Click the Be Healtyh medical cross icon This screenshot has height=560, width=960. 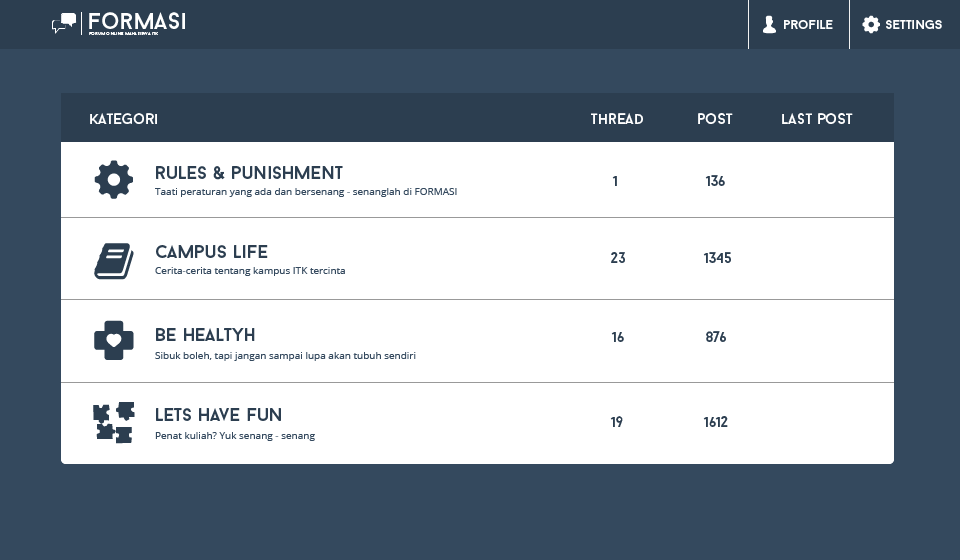(114, 340)
